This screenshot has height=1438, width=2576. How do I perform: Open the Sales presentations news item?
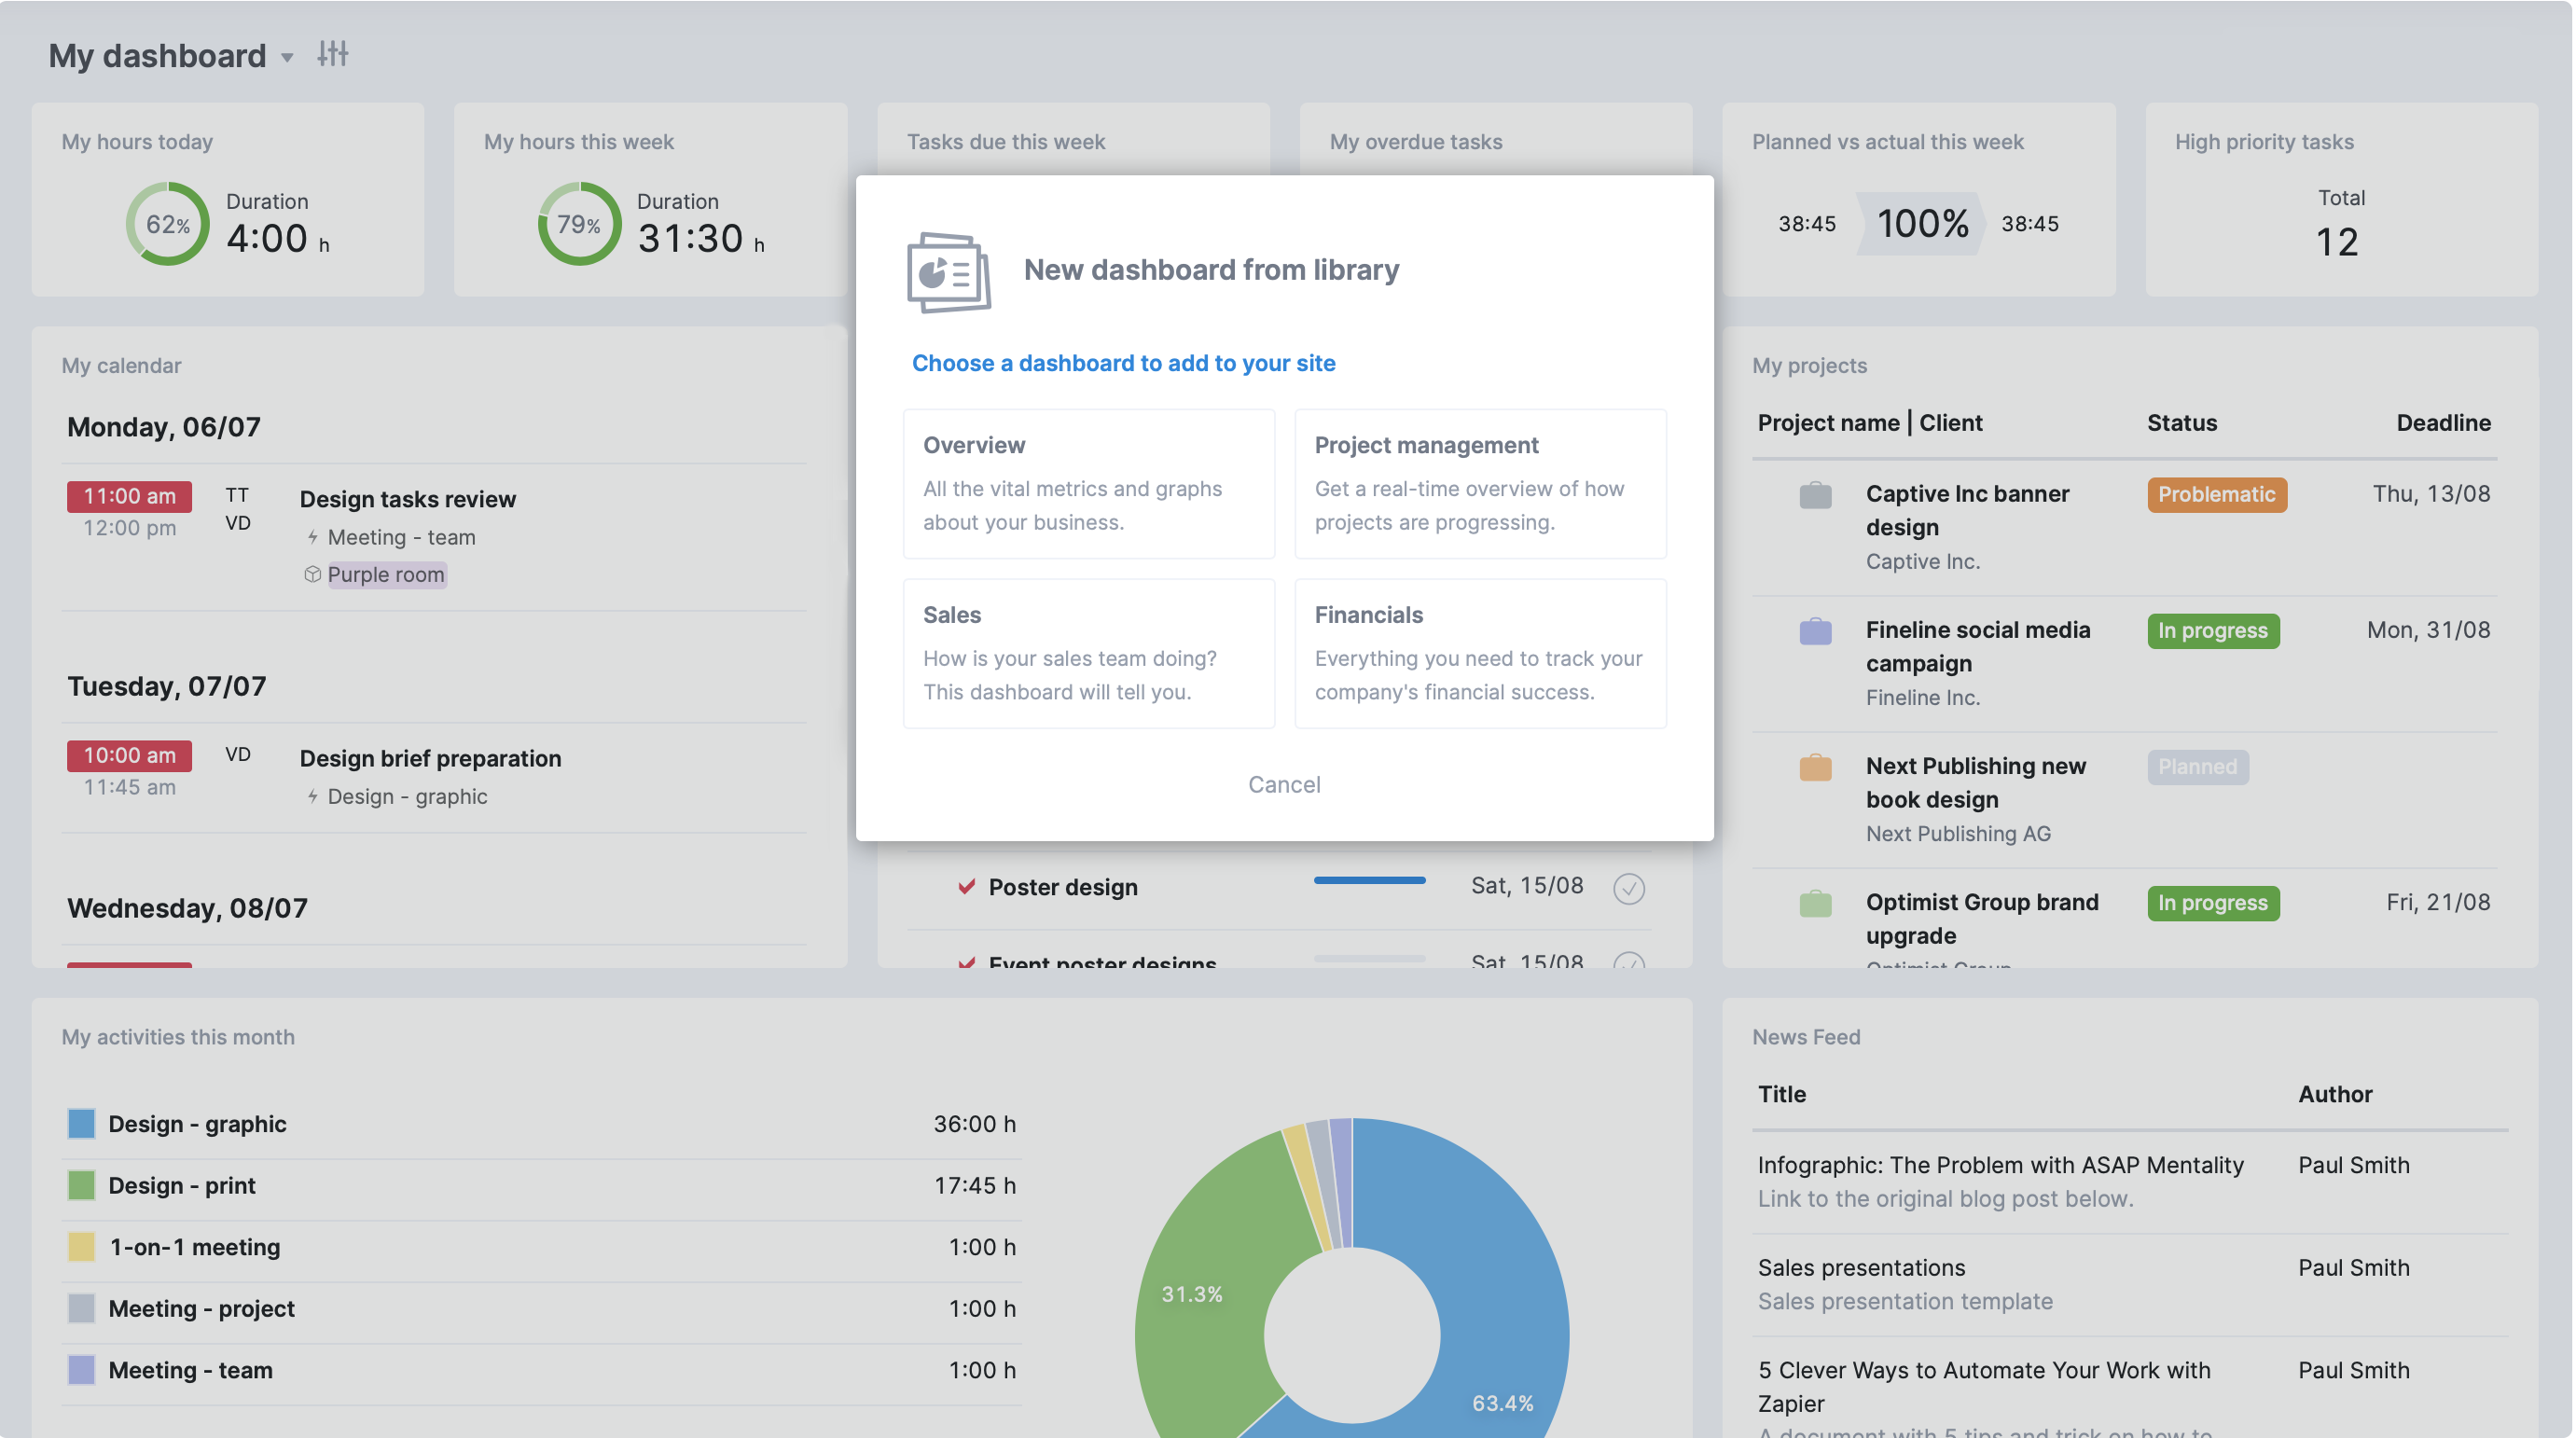point(1861,1267)
